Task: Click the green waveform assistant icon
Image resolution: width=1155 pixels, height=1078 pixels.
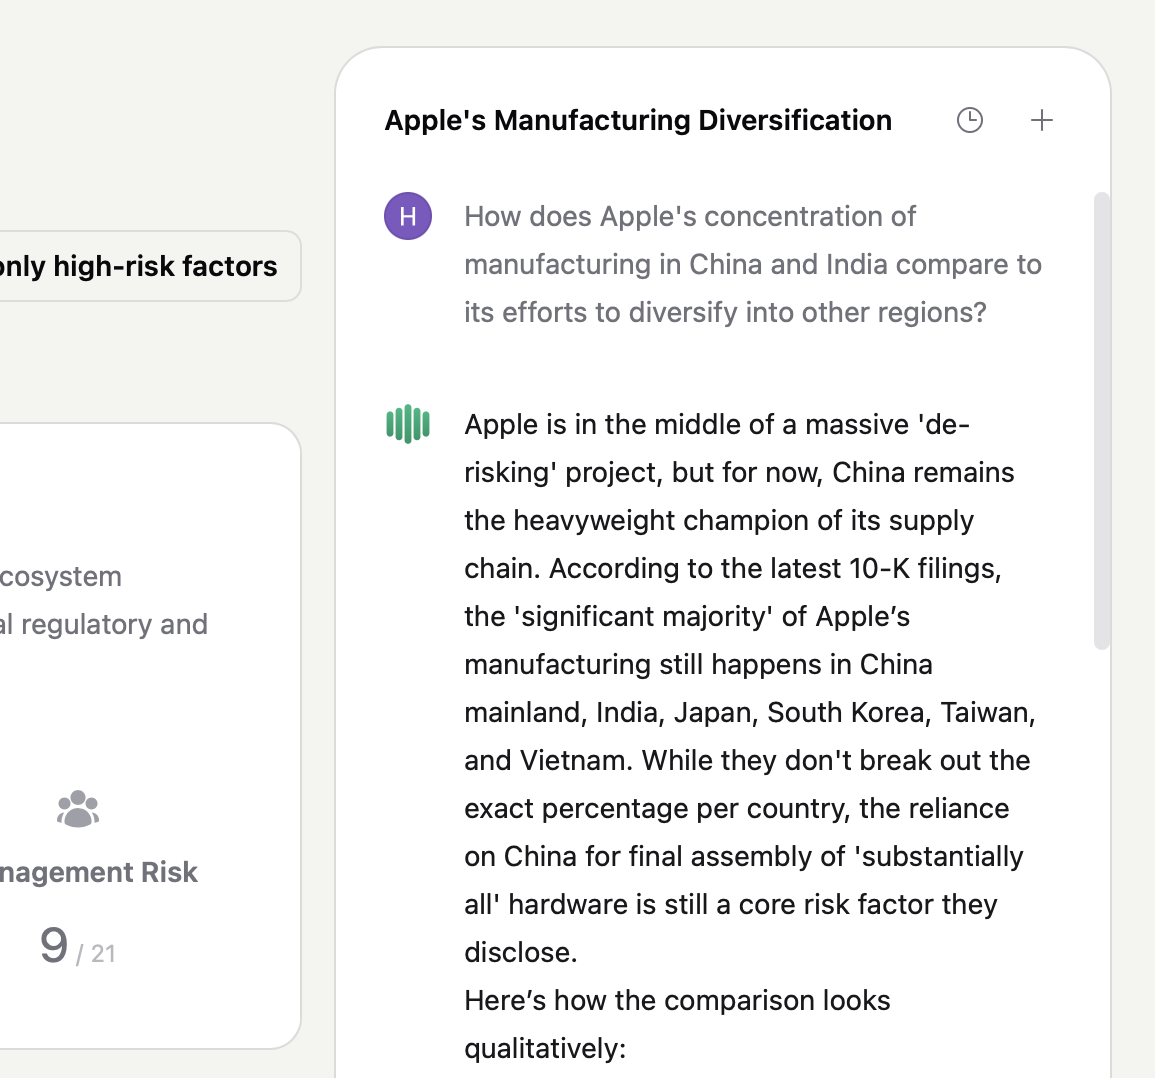Action: pyautogui.click(x=408, y=424)
